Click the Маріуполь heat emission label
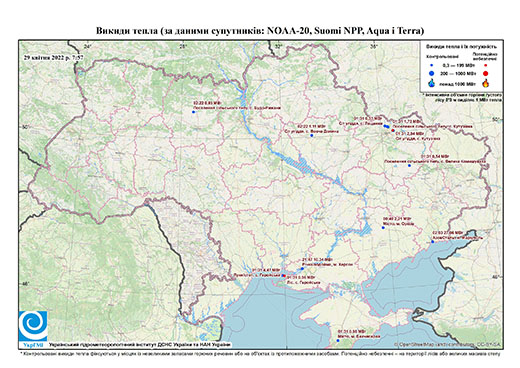The height and width of the screenshot is (368, 520). [x=457, y=236]
